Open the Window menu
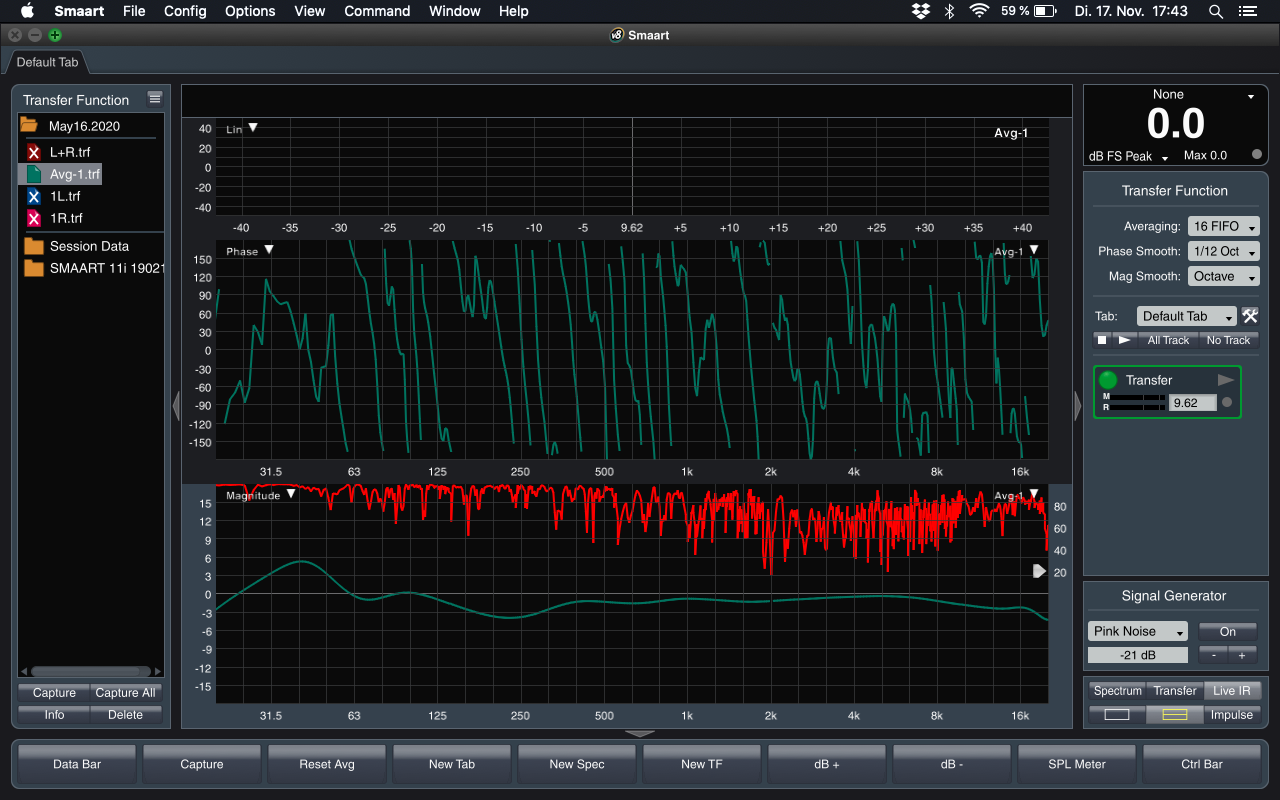The width and height of the screenshot is (1280, 800). pos(454,11)
